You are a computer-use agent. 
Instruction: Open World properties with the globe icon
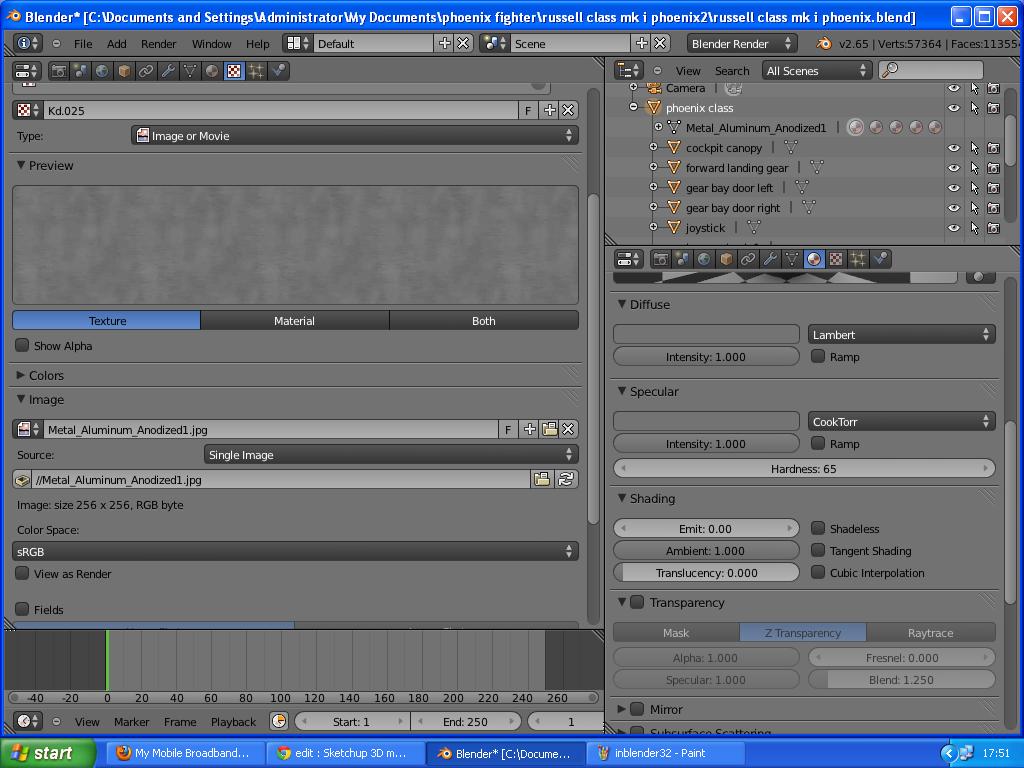(703, 259)
